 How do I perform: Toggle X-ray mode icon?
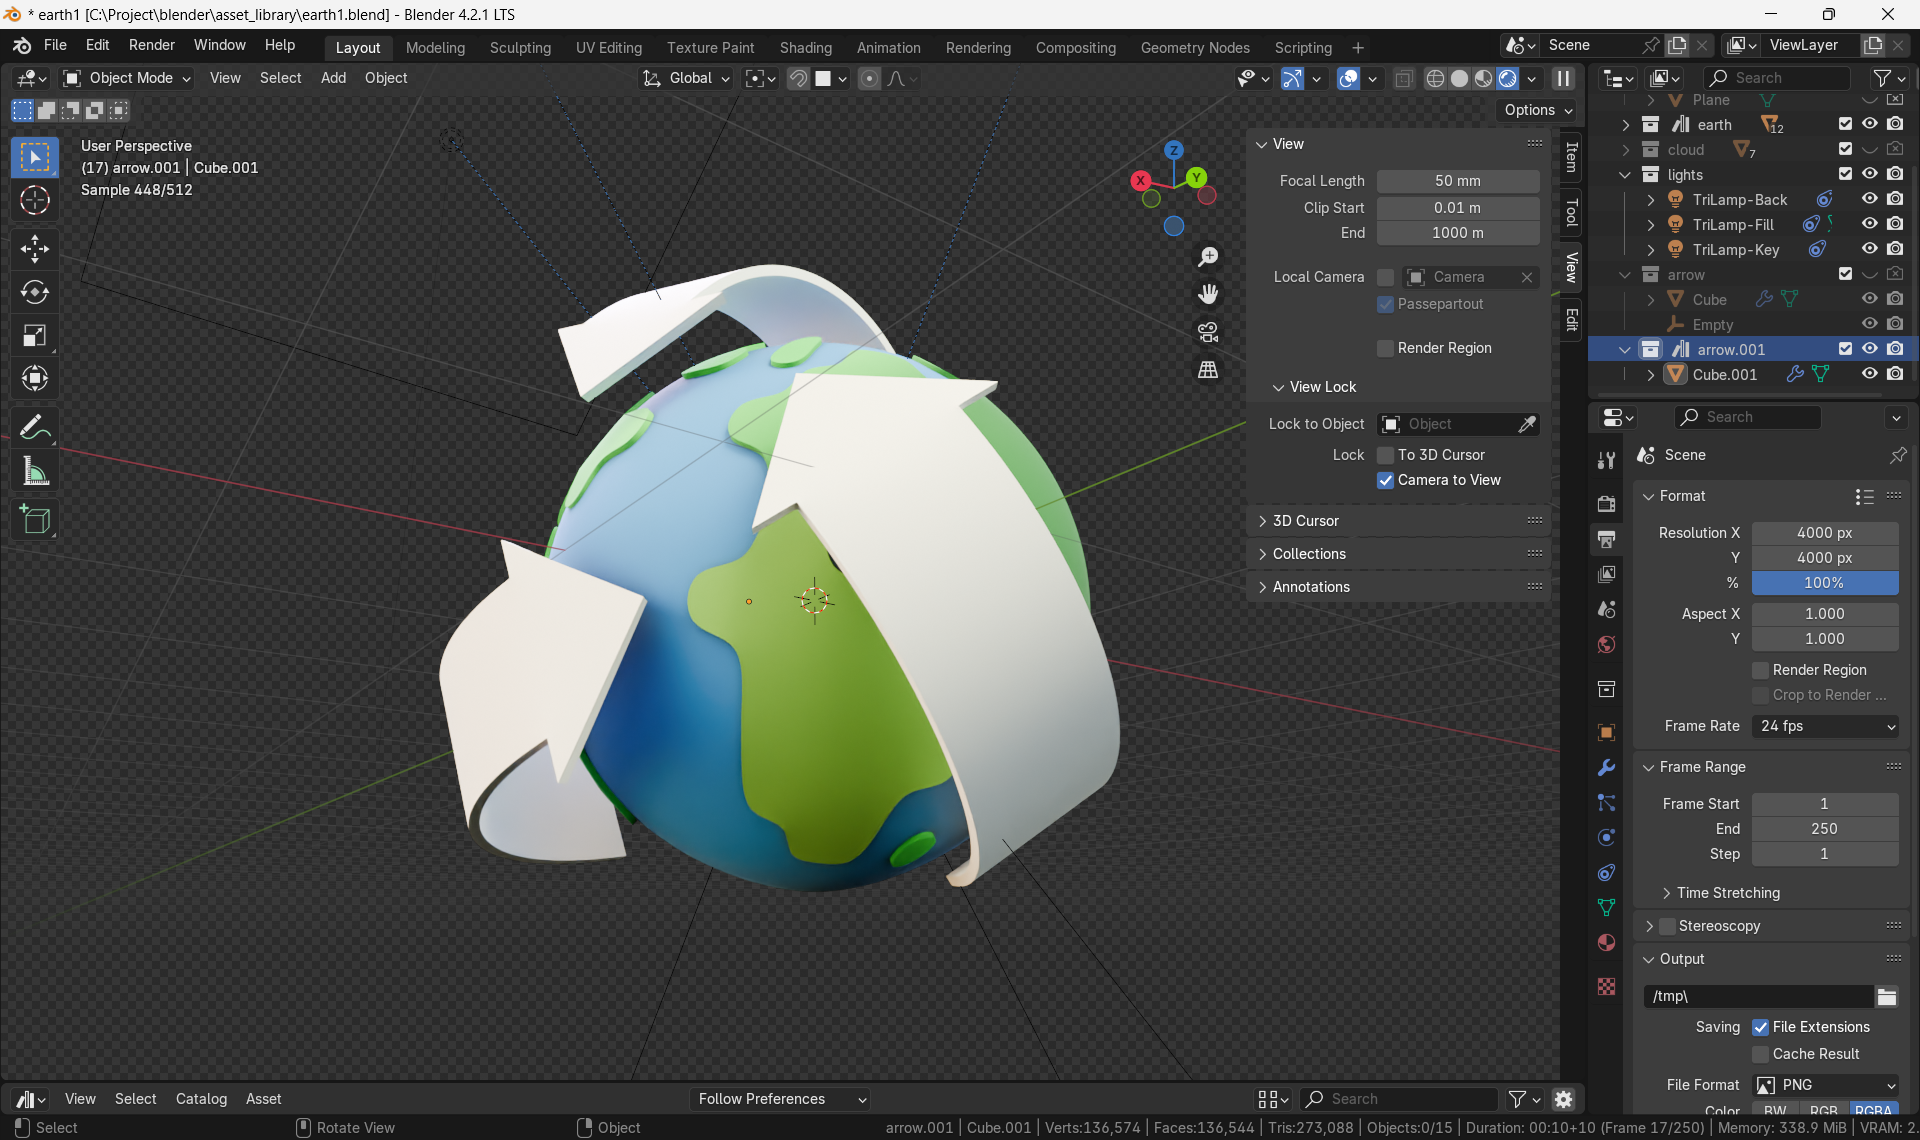click(1403, 78)
